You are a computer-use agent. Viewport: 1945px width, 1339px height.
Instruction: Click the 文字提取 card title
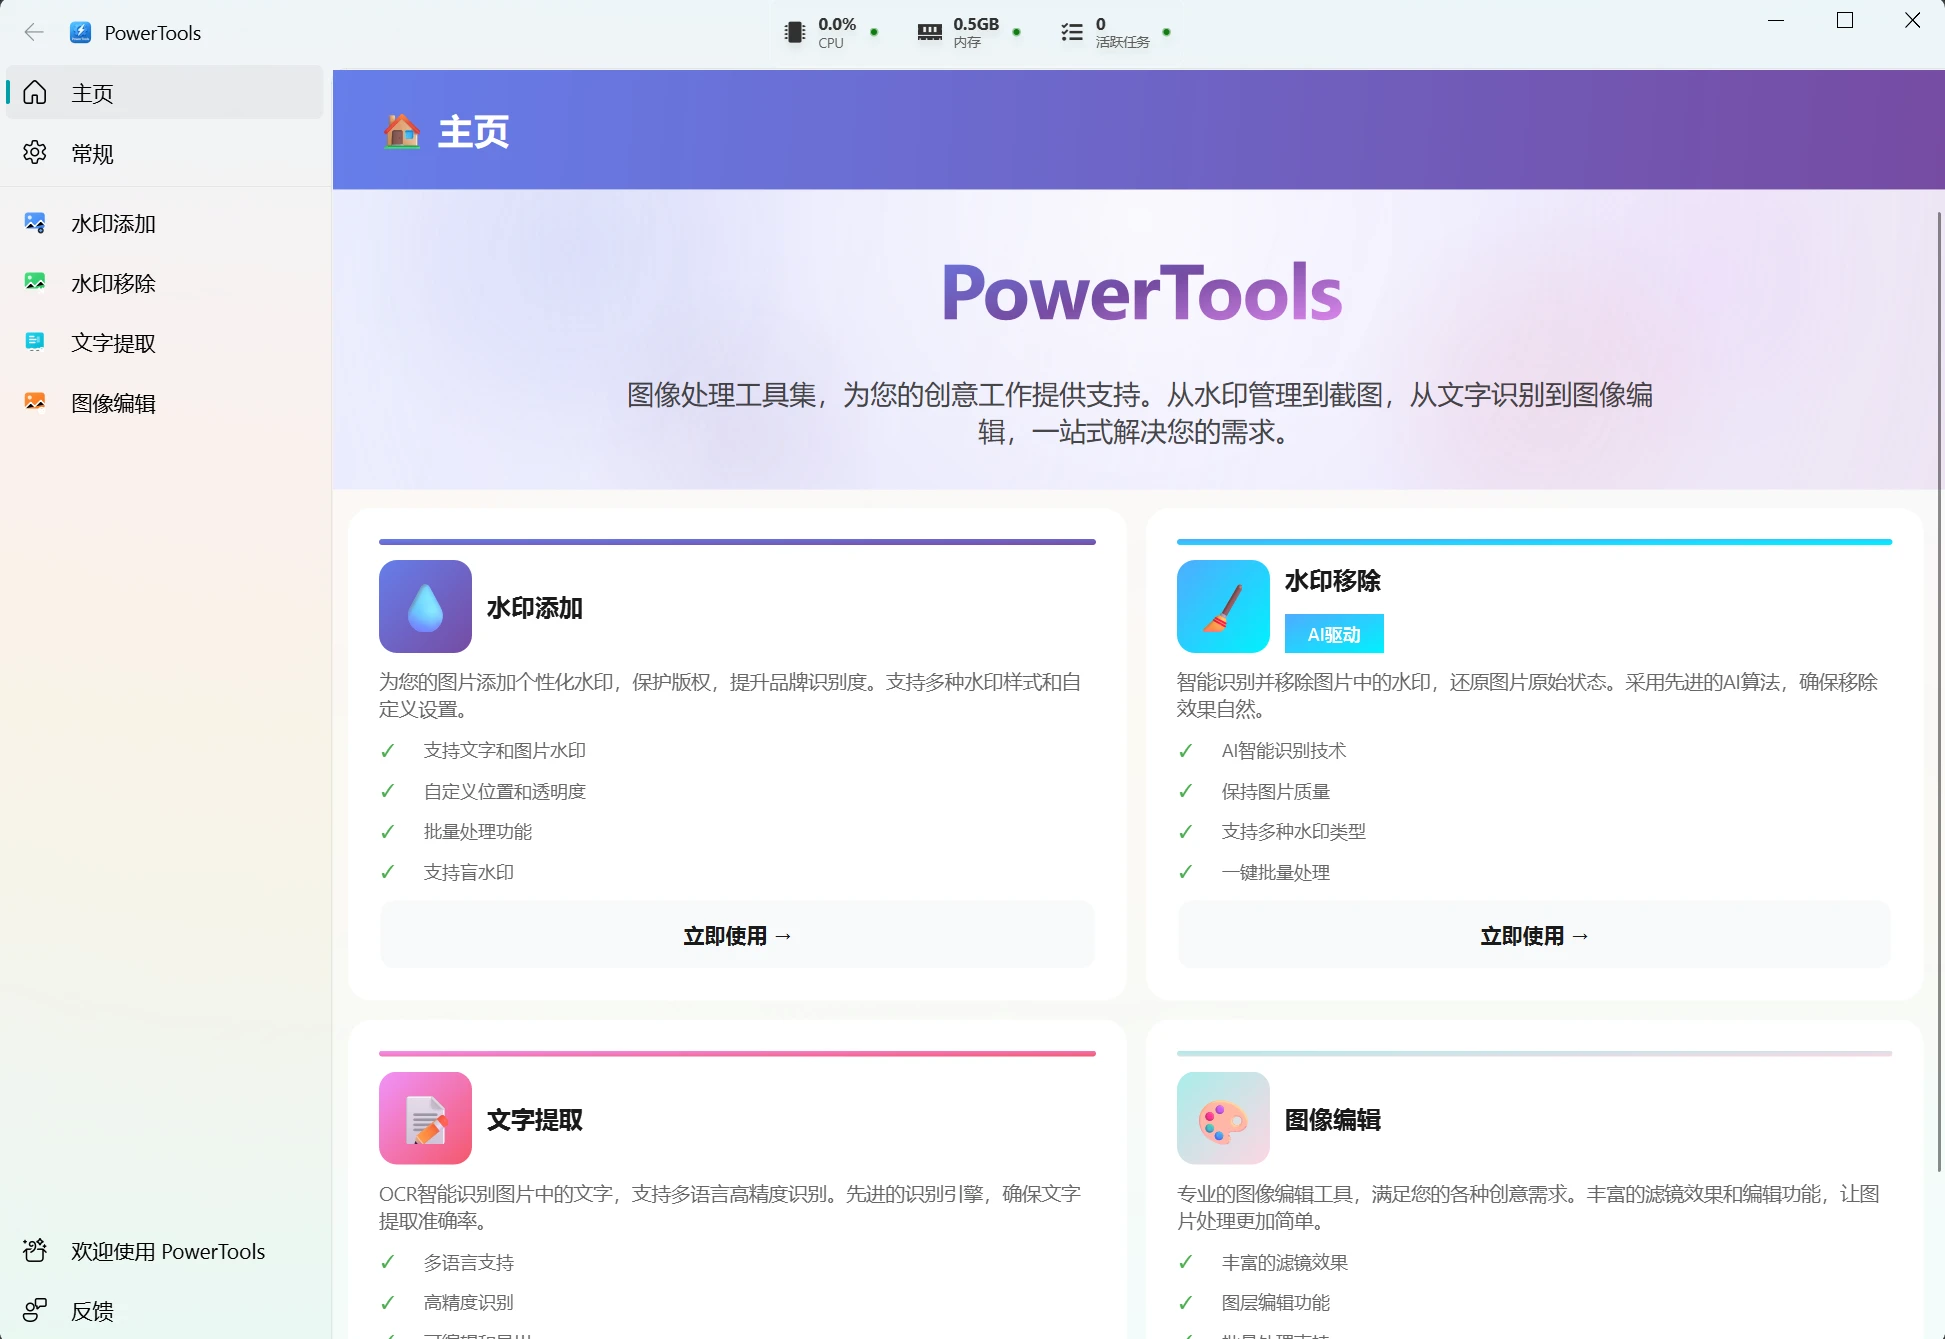point(534,1120)
